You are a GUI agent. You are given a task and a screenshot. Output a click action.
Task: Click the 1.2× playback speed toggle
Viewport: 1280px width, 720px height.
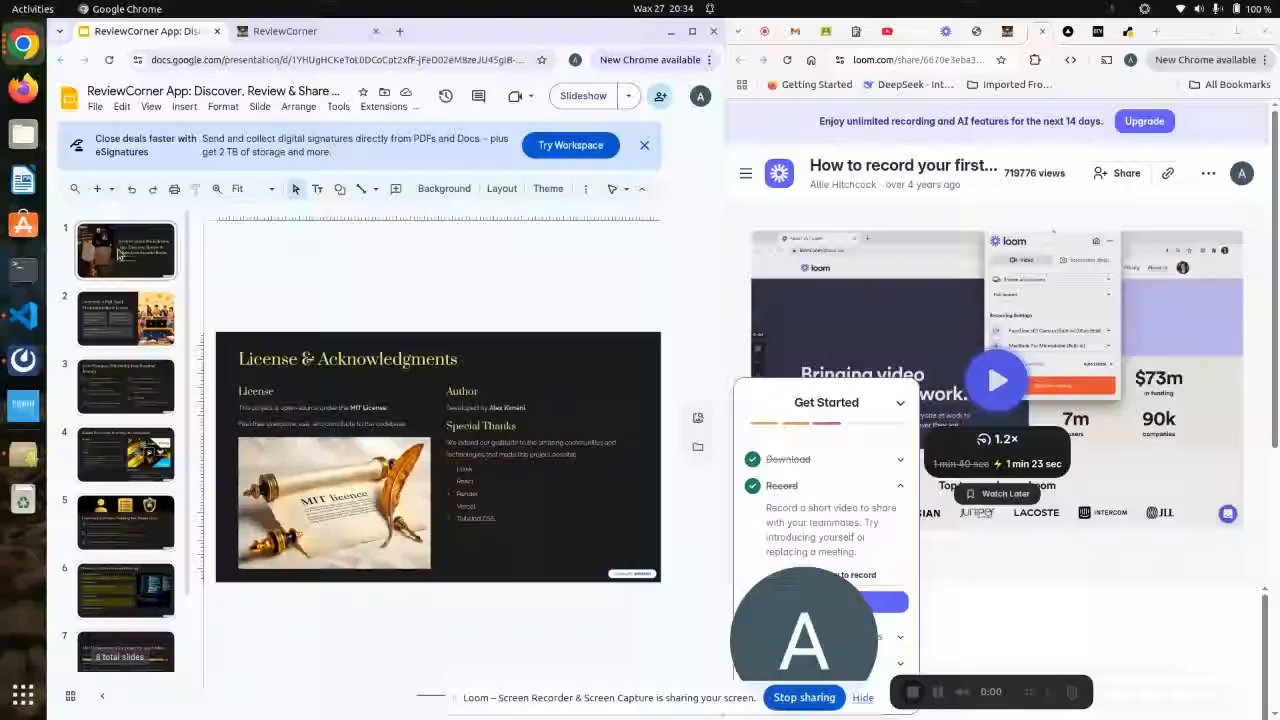point(997,439)
